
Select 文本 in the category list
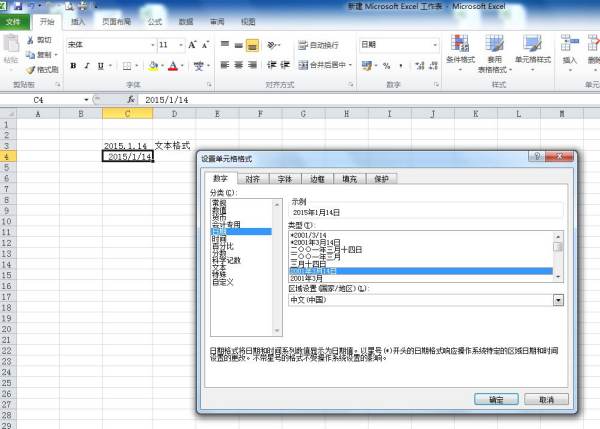click(x=219, y=268)
